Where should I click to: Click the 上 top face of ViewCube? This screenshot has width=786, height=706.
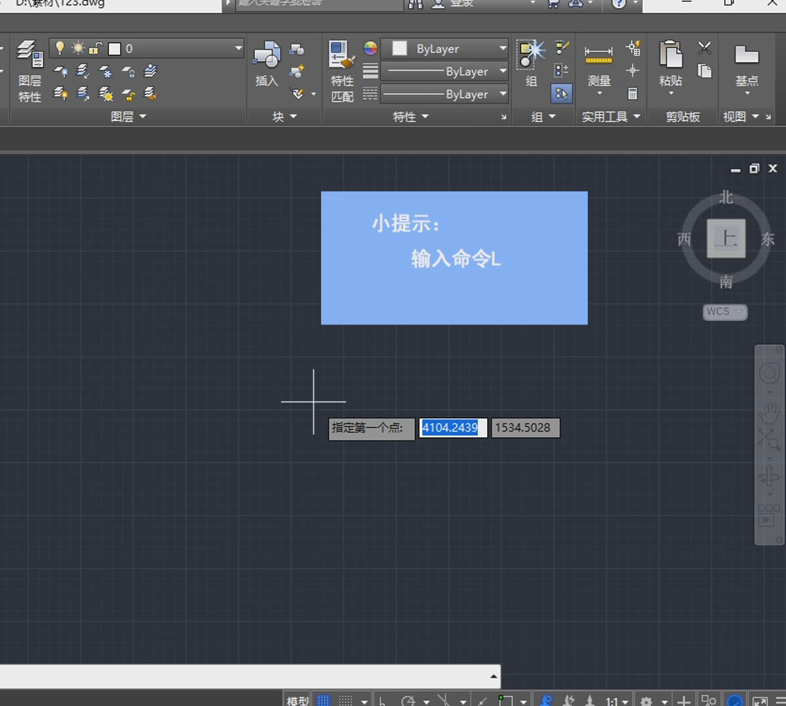click(726, 239)
